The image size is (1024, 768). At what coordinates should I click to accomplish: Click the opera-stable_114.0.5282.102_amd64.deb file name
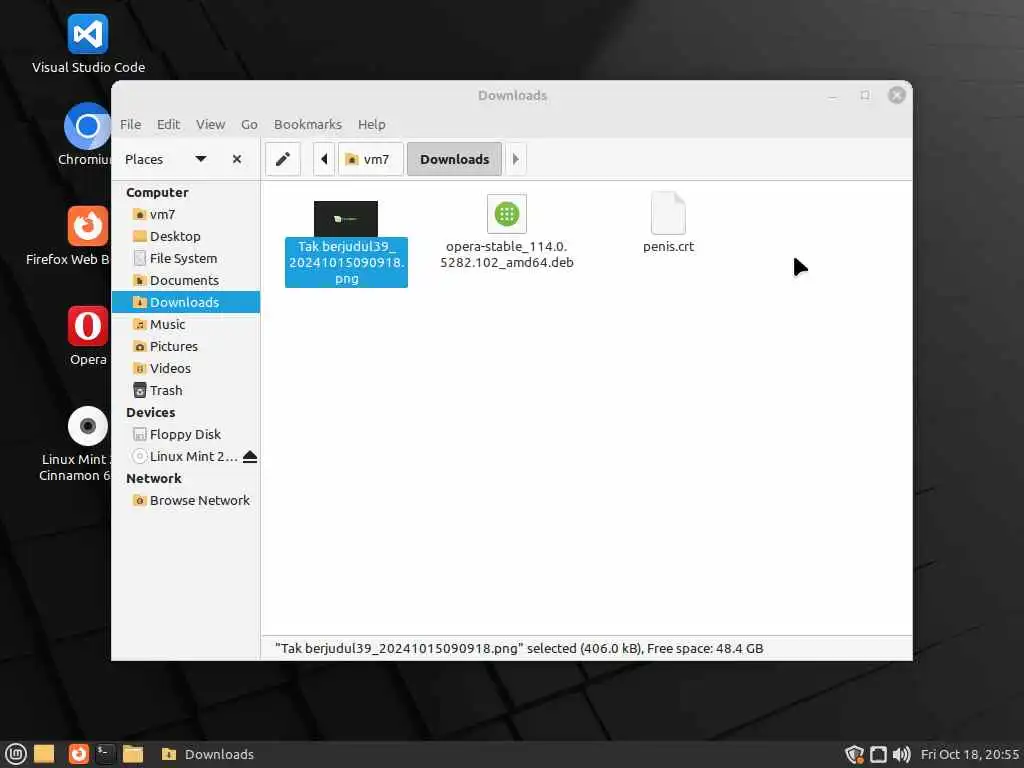507,255
